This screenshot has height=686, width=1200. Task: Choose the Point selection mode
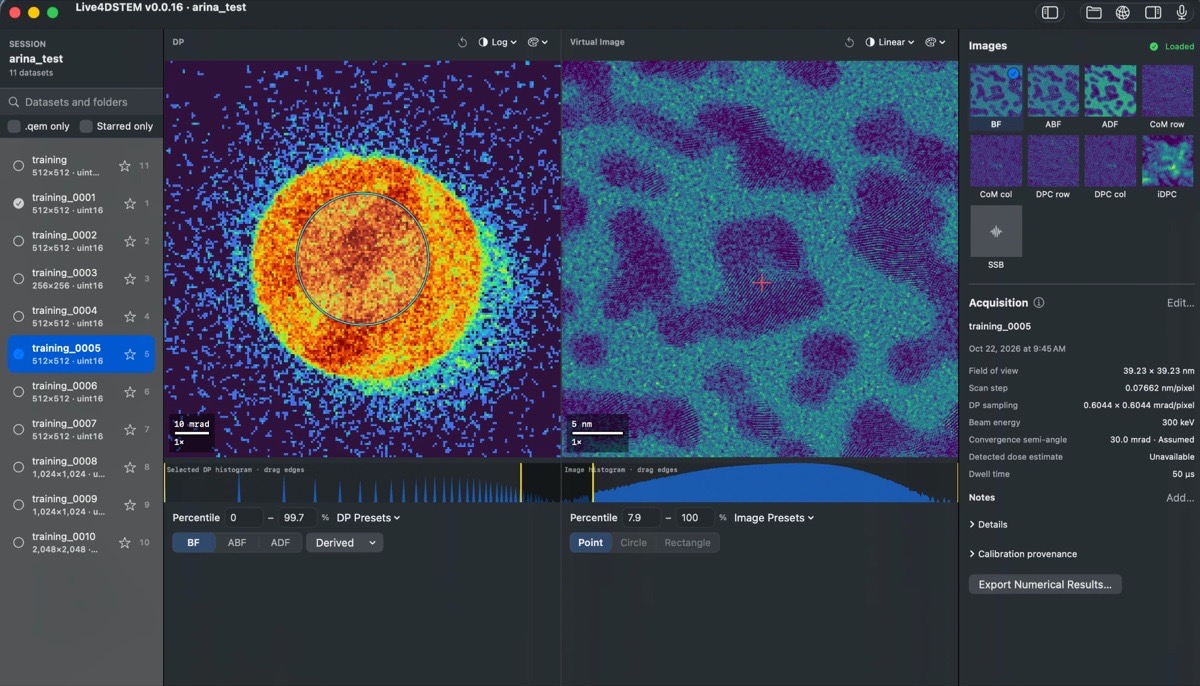pyautogui.click(x=590, y=543)
